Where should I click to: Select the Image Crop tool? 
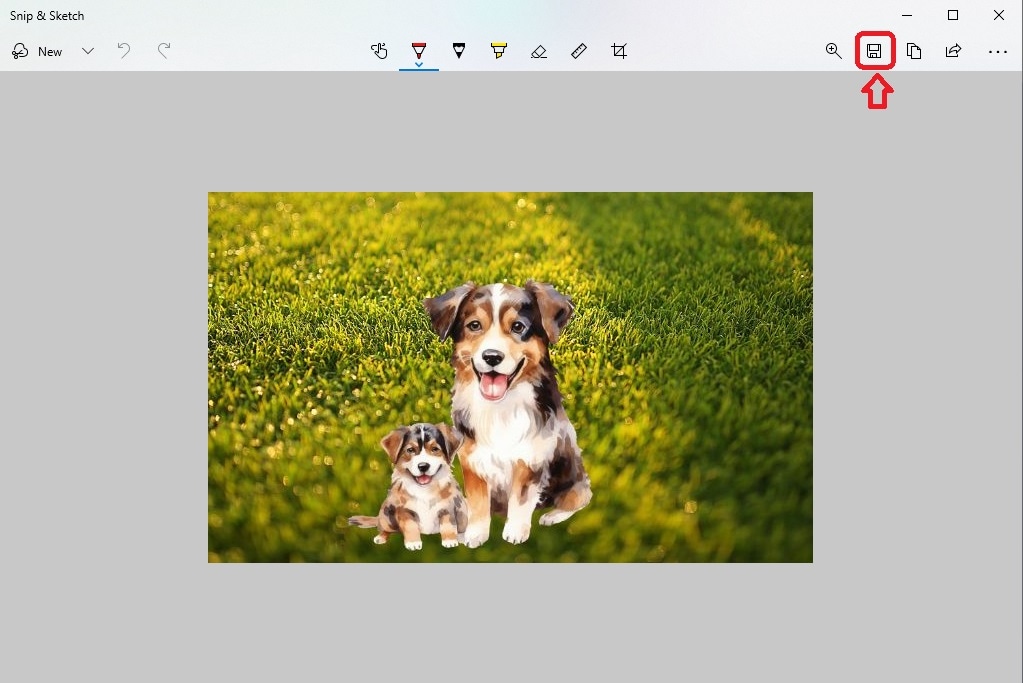pyautogui.click(x=619, y=50)
